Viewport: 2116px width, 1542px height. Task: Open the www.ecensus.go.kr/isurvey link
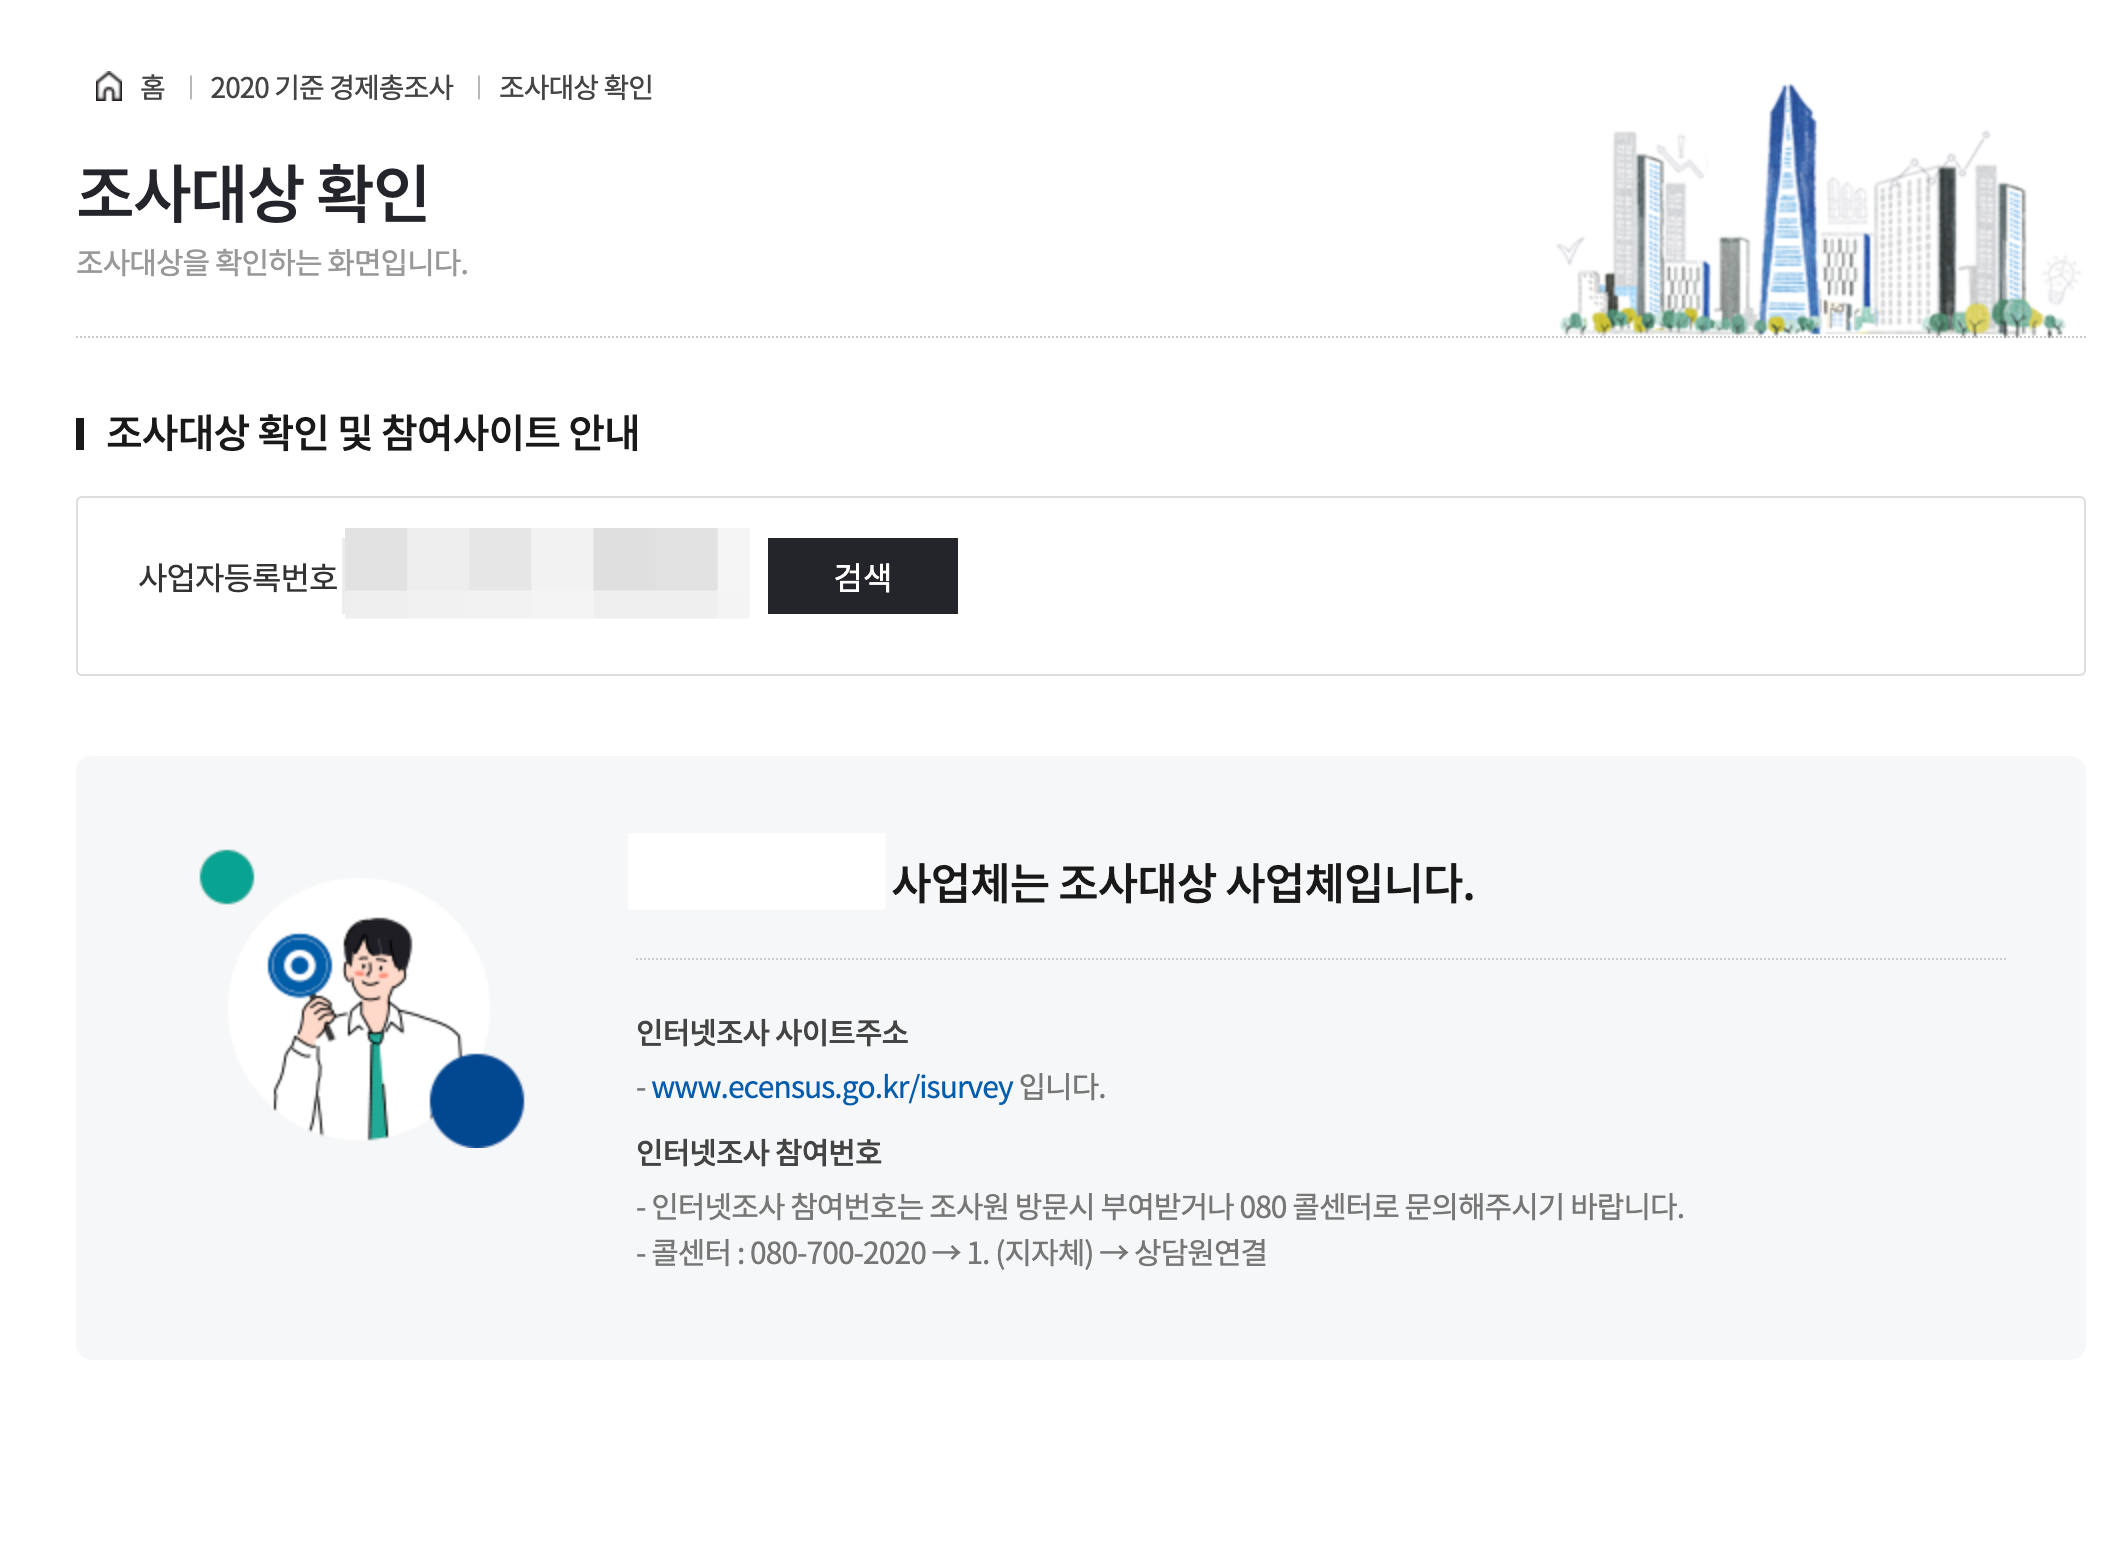832,1087
